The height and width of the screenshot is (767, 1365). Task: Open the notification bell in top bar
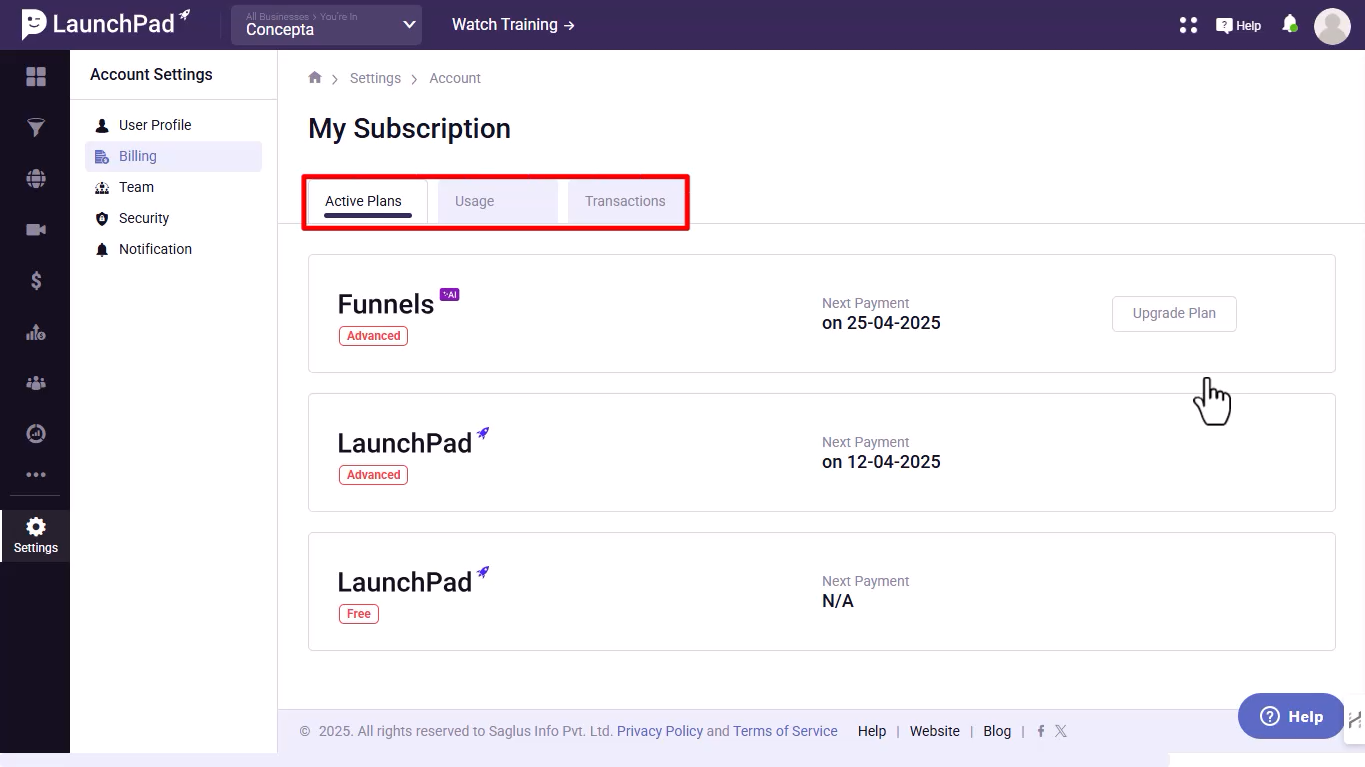[1290, 24]
